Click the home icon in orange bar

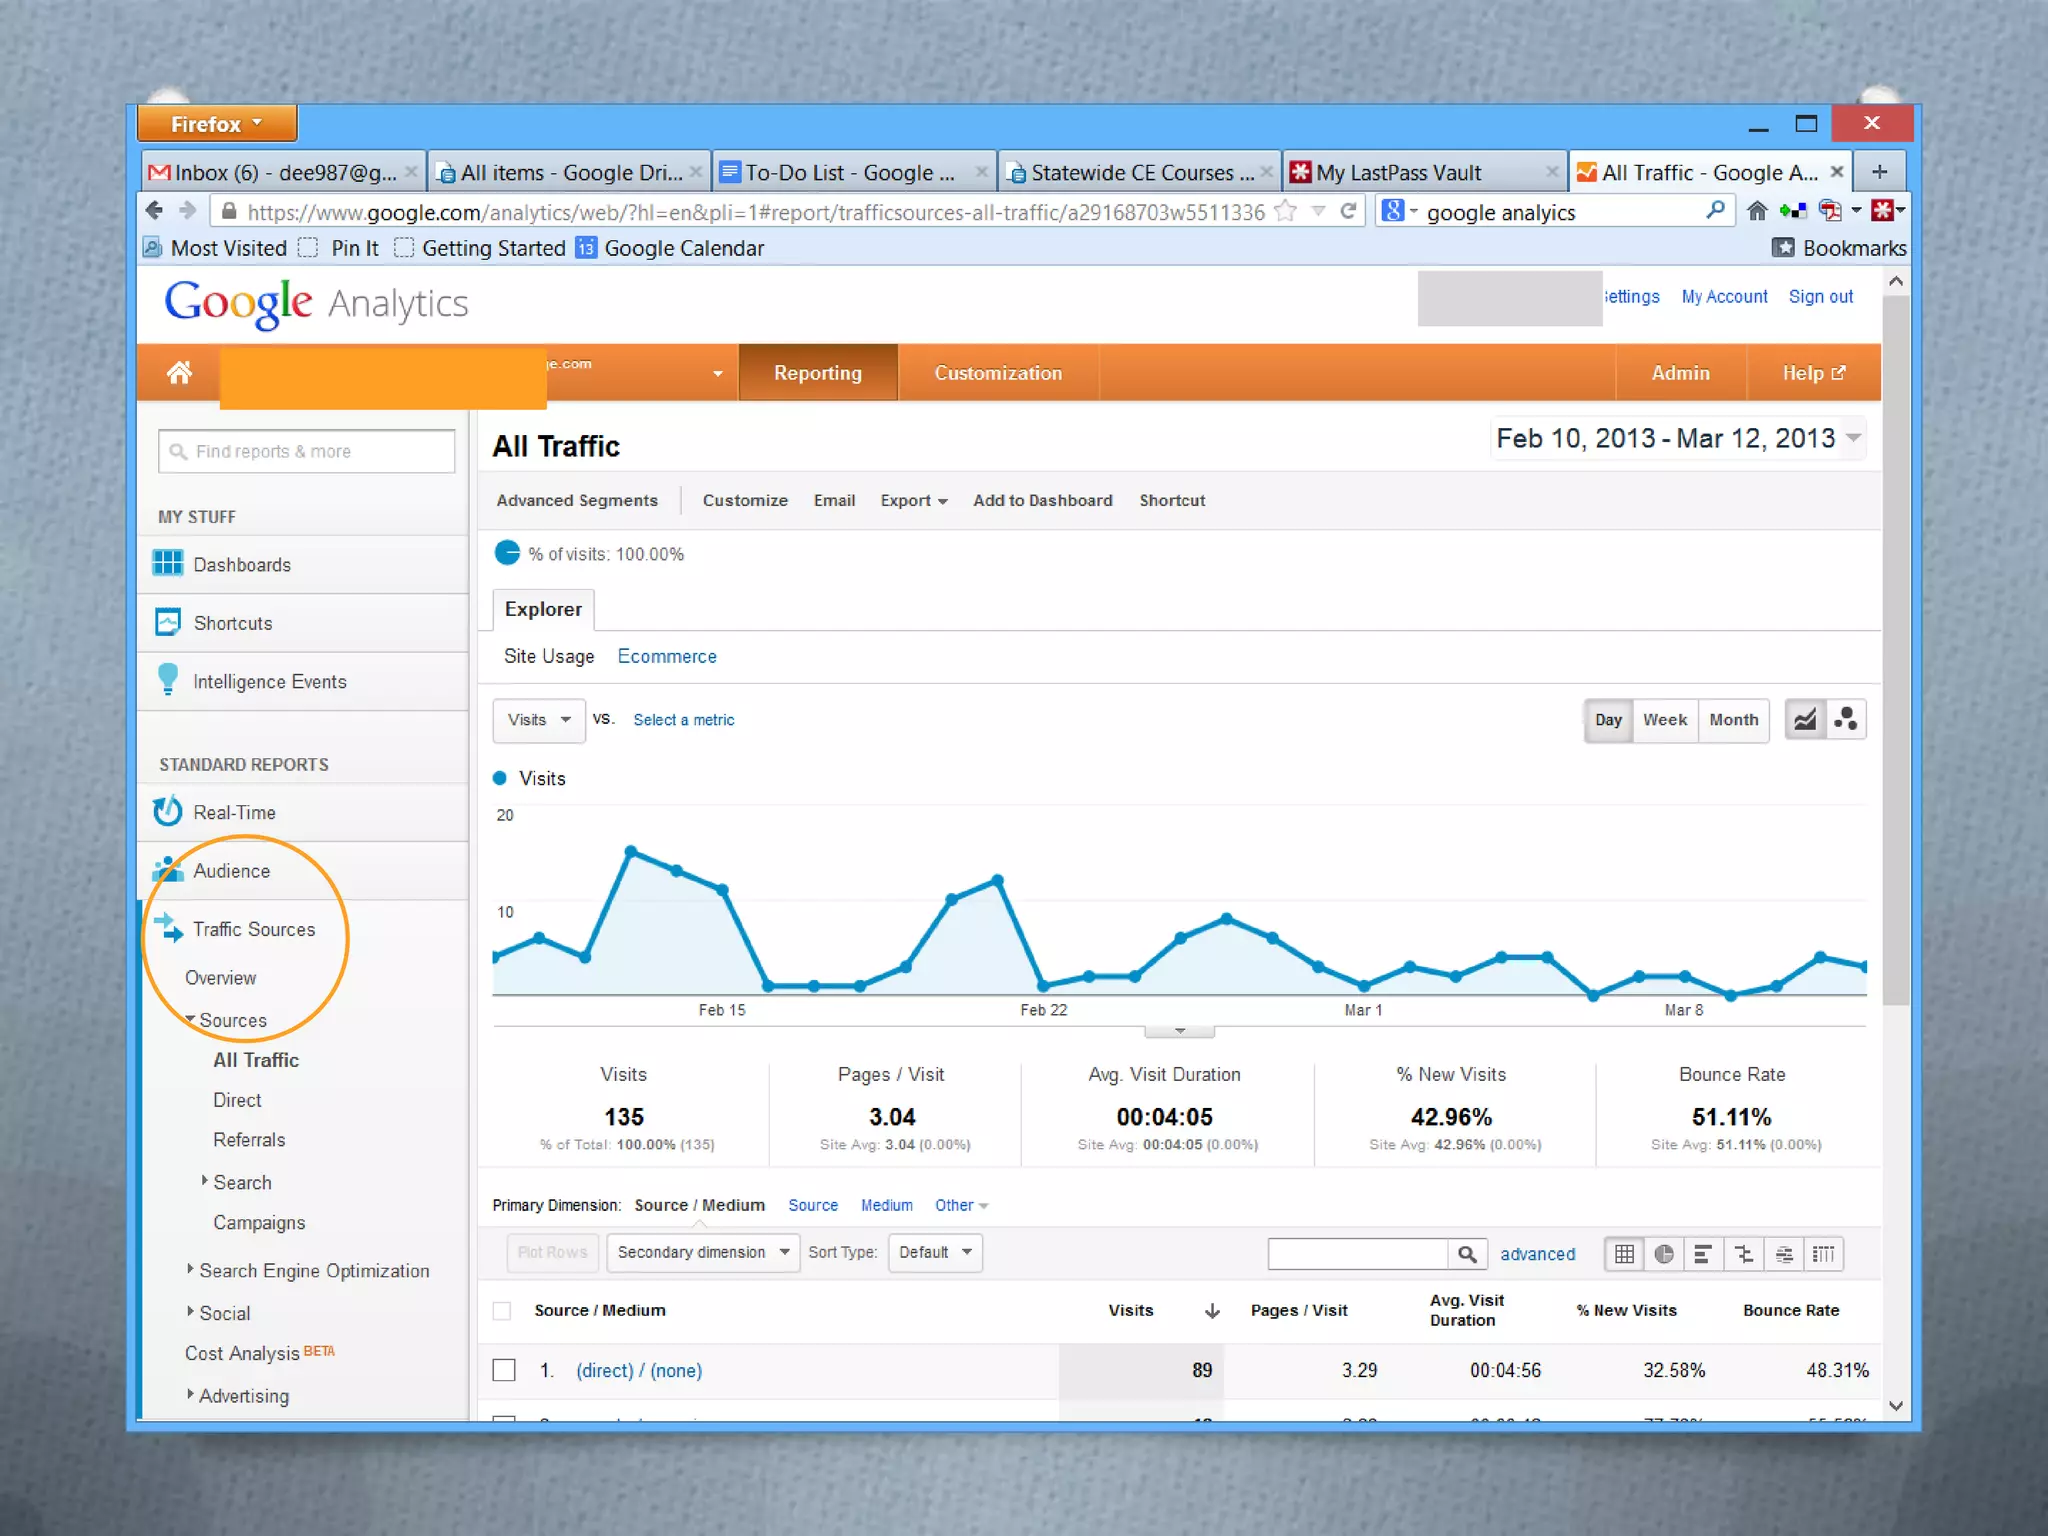tap(179, 373)
